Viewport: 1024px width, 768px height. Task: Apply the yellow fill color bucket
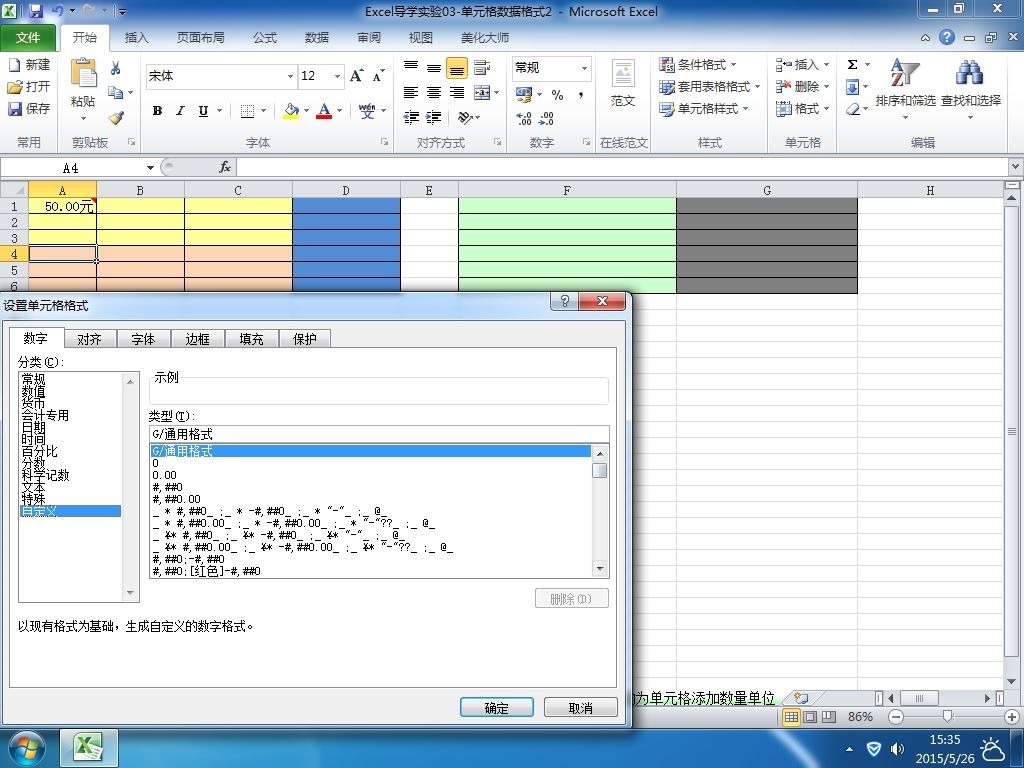click(x=291, y=111)
